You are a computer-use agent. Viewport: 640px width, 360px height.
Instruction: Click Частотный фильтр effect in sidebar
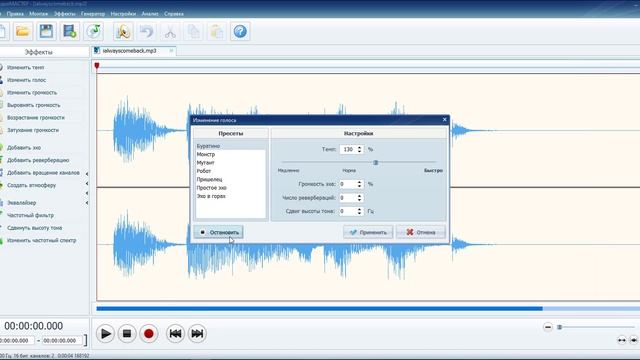30,216
